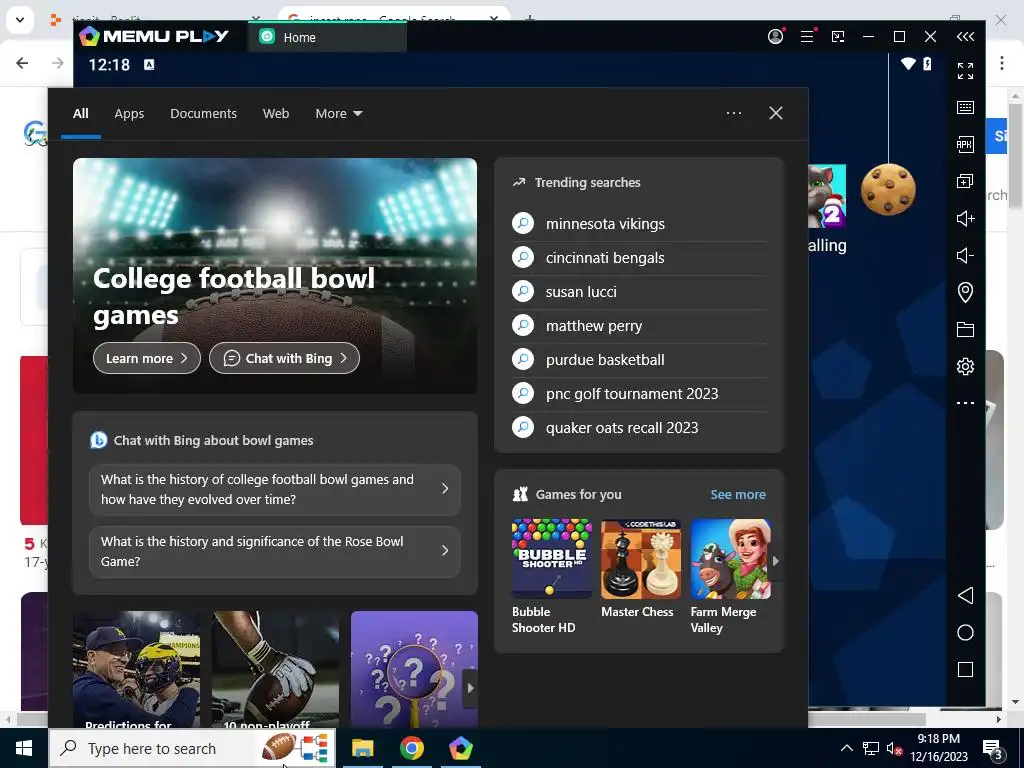The width and height of the screenshot is (1024, 768).
Task: Open MEmu shared folder icon
Action: pyautogui.click(x=965, y=329)
